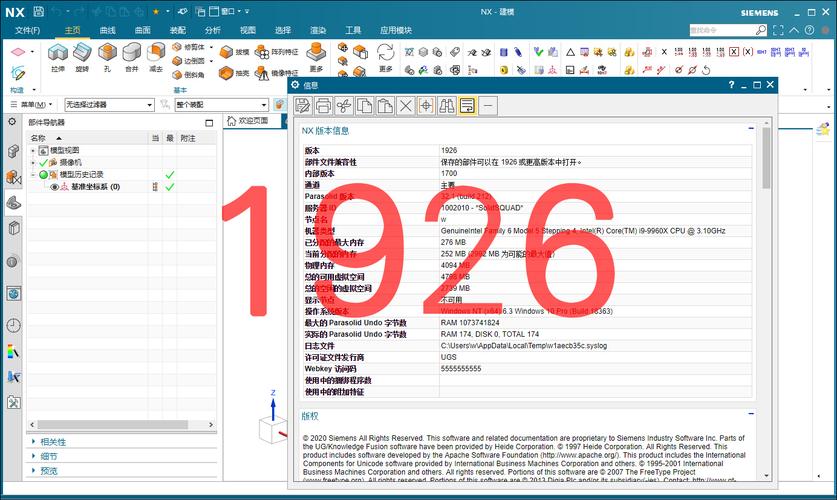837x500 pixels.
Task: Expand the 摄像机 tree node
Action: click(x=33, y=162)
